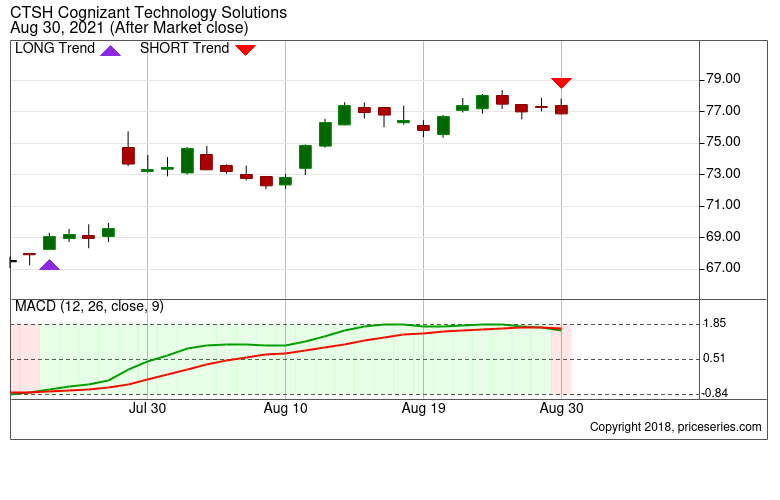Click the -0.84 MACD axis value
Image resolution: width=780 pixels, height=500 pixels.
click(715, 393)
